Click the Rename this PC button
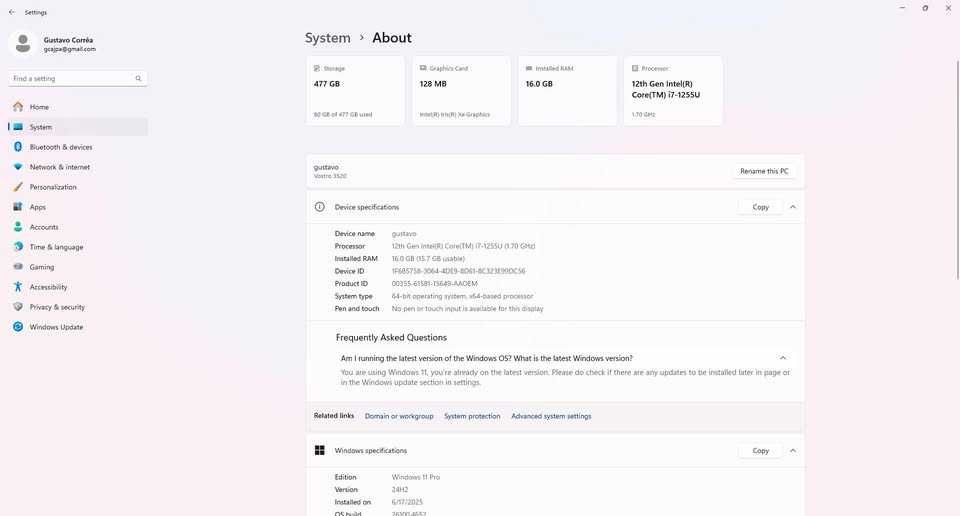This screenshot has height=516, width=960. tap(764, 171)
